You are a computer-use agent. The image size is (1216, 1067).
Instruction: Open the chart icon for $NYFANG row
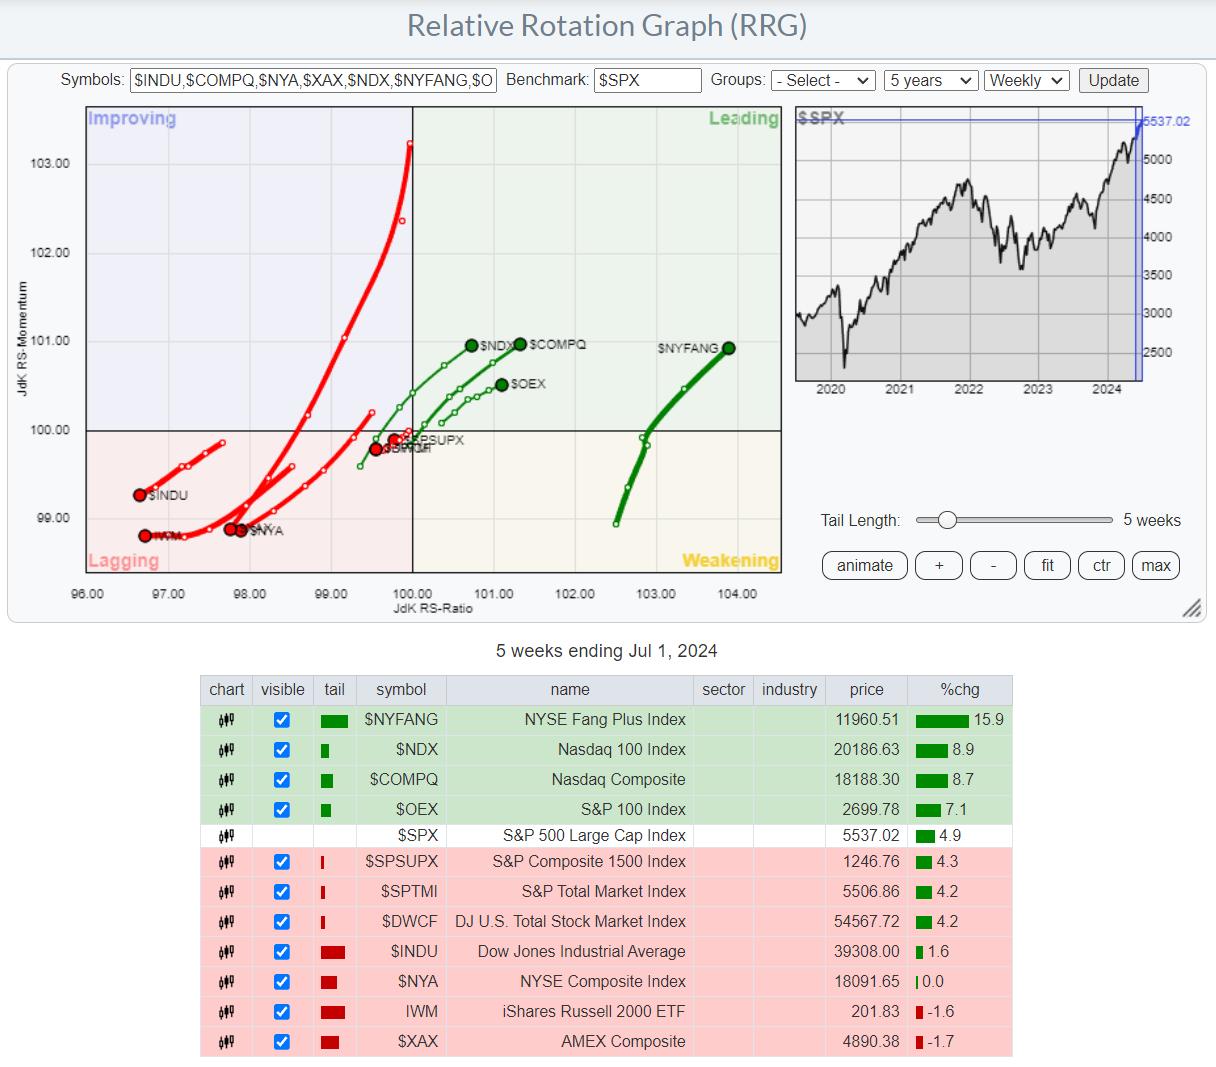pos(226,720)
